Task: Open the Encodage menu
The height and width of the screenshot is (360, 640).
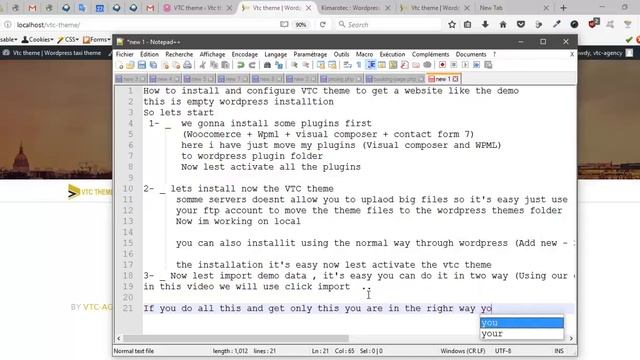Action: [x=244, y=54]
